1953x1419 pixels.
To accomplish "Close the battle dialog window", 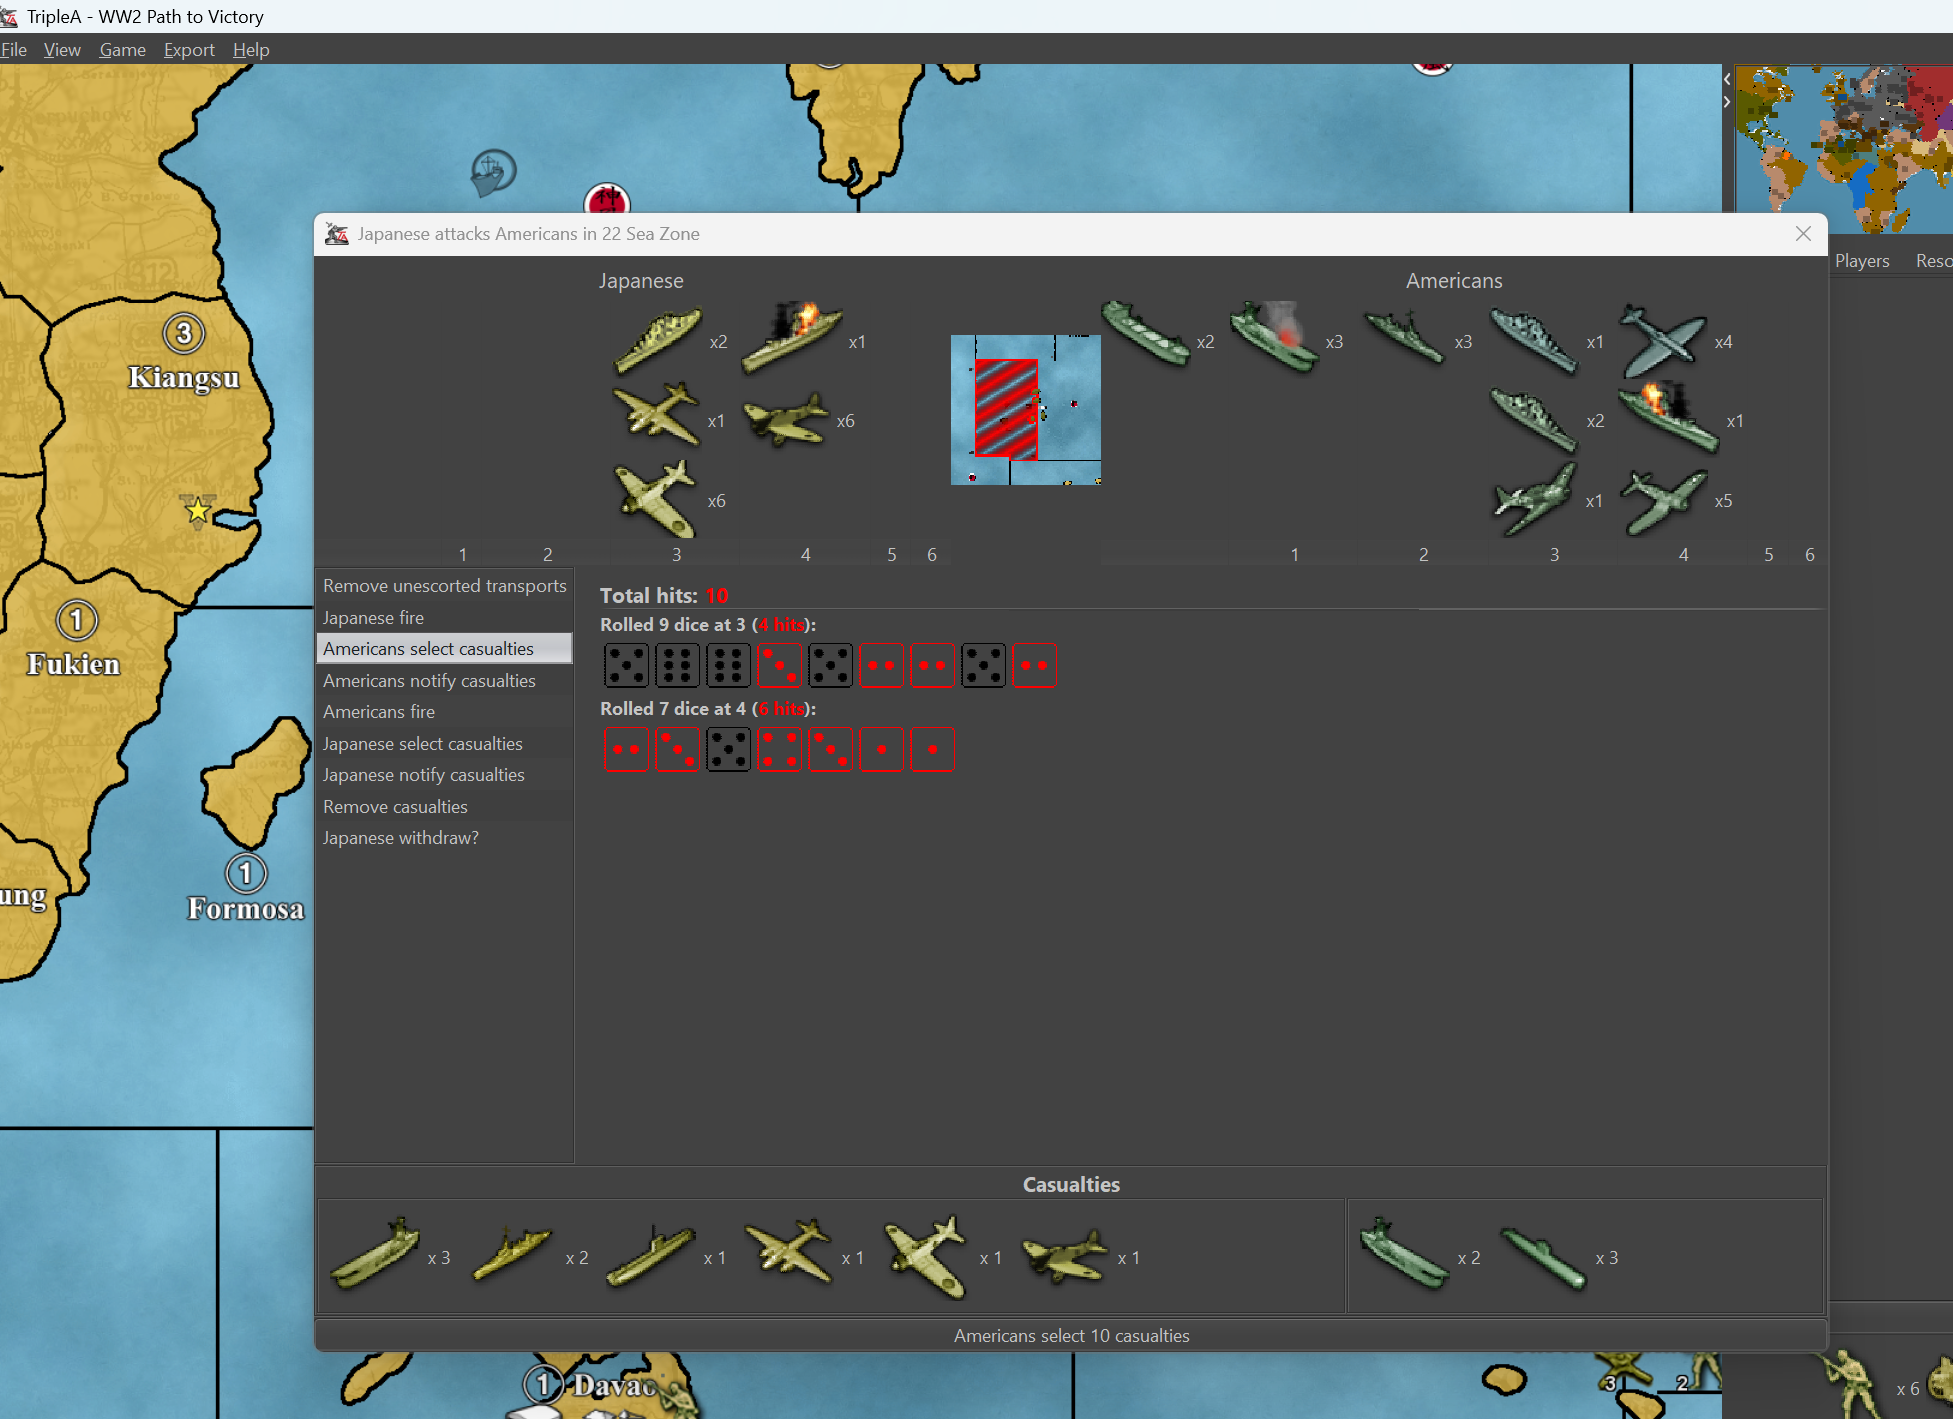I will pos(1803,234).
